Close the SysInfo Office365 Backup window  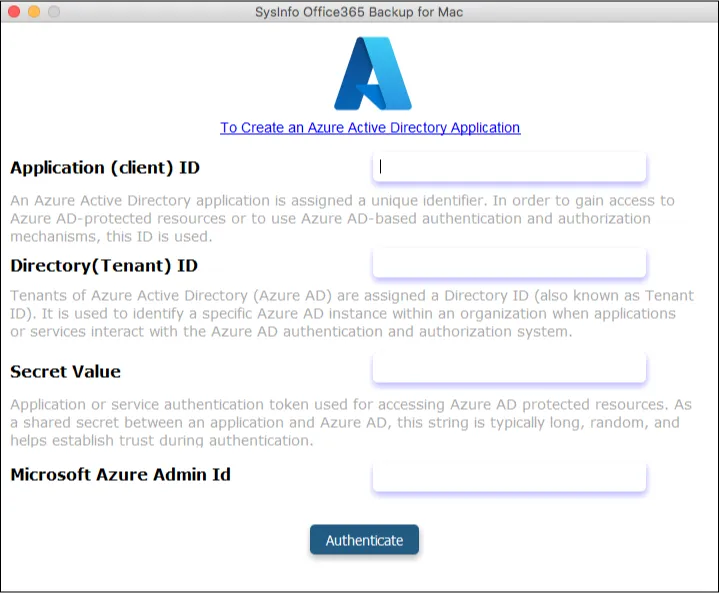(x=14, y=11)
